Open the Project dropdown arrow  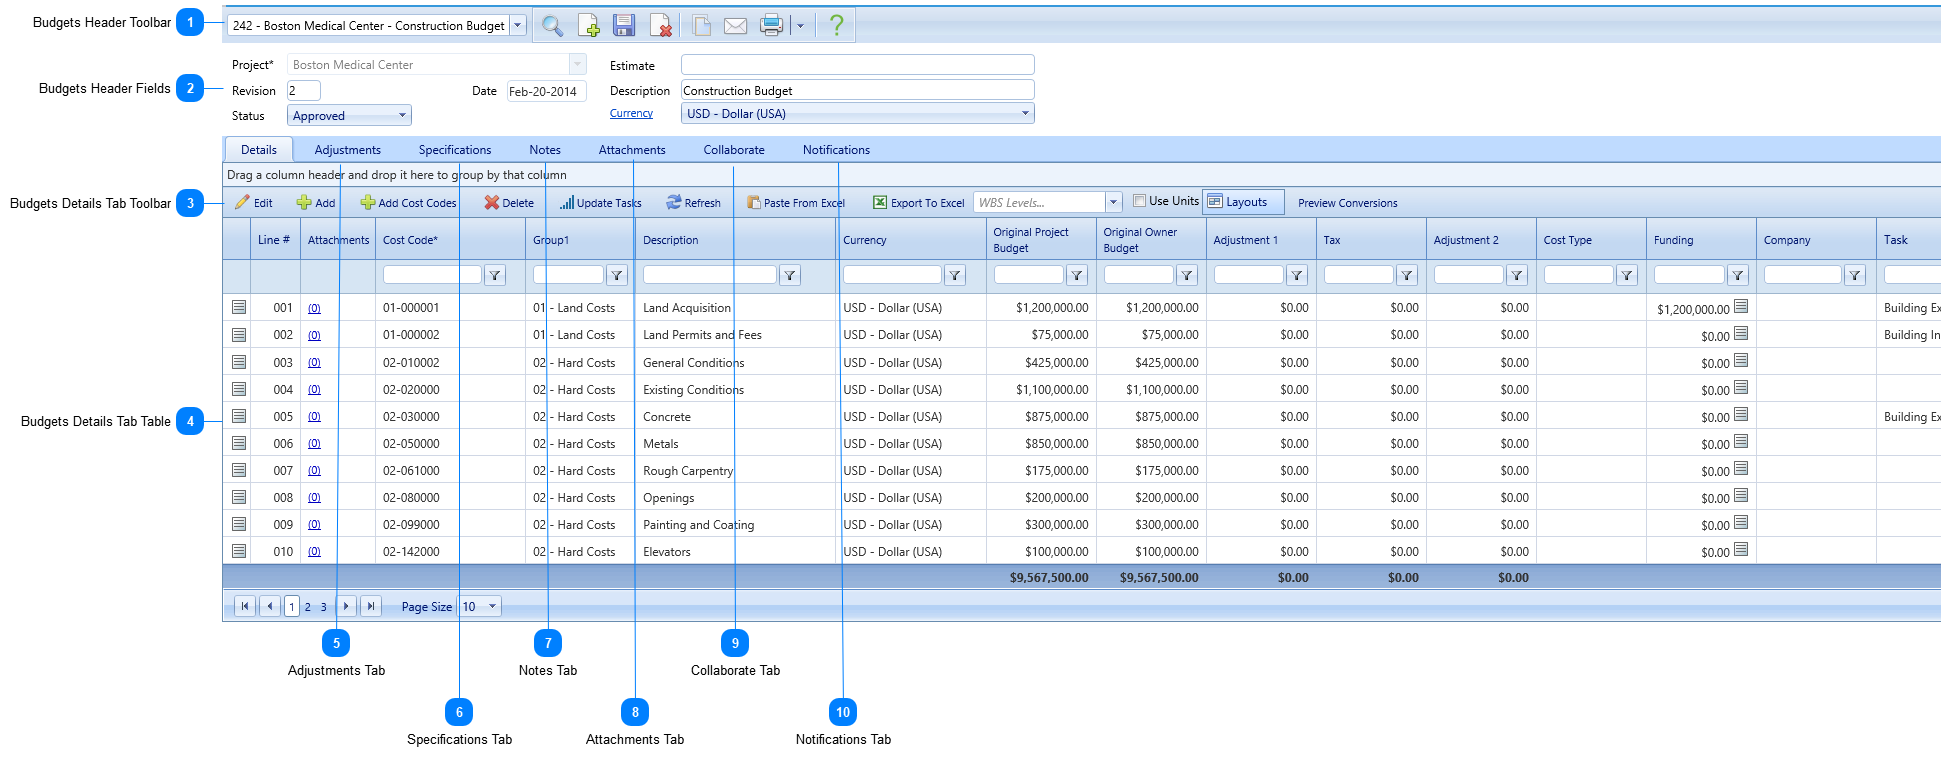tap(577, 64)
